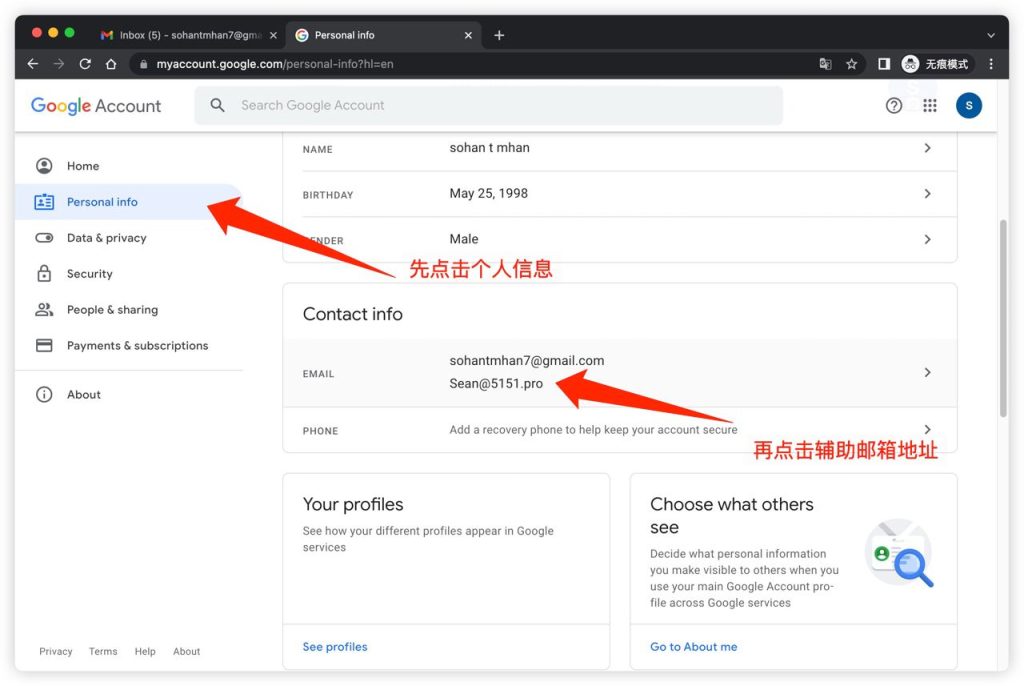Open a new browser tab

tap(499, 35)
